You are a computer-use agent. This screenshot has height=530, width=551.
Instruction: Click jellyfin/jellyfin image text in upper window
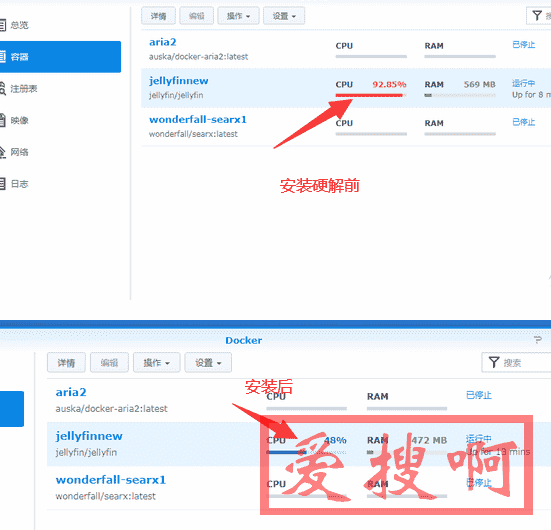pyautogui.click(x=176, y=95)
